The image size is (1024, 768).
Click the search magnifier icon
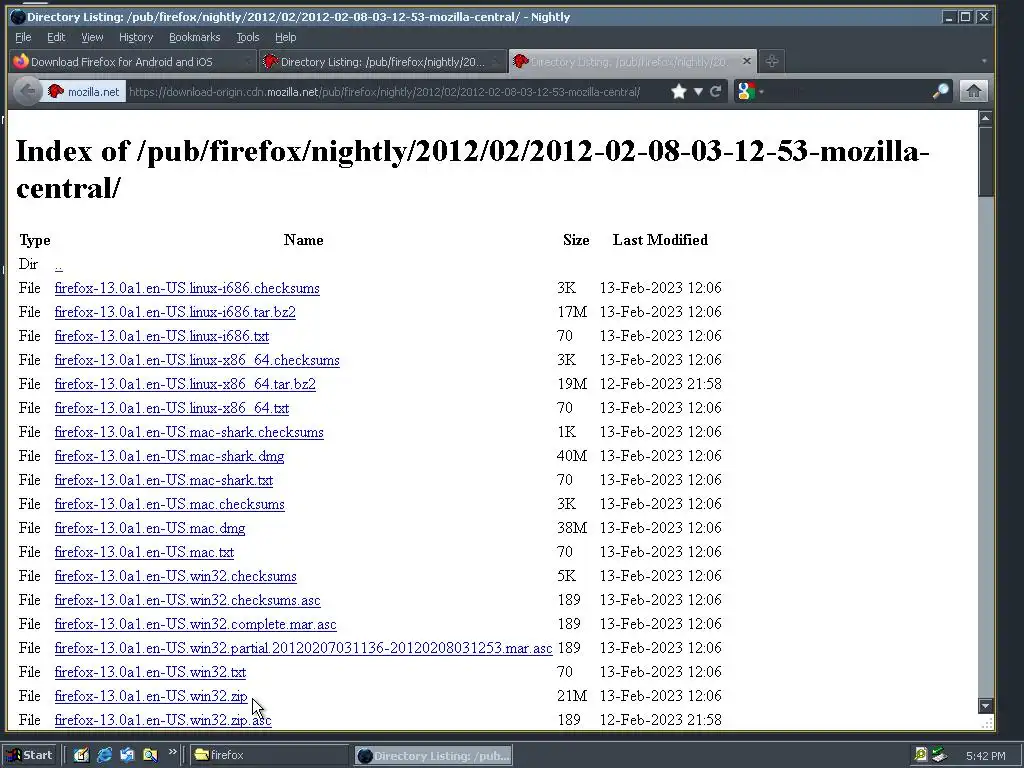point(941,91)
